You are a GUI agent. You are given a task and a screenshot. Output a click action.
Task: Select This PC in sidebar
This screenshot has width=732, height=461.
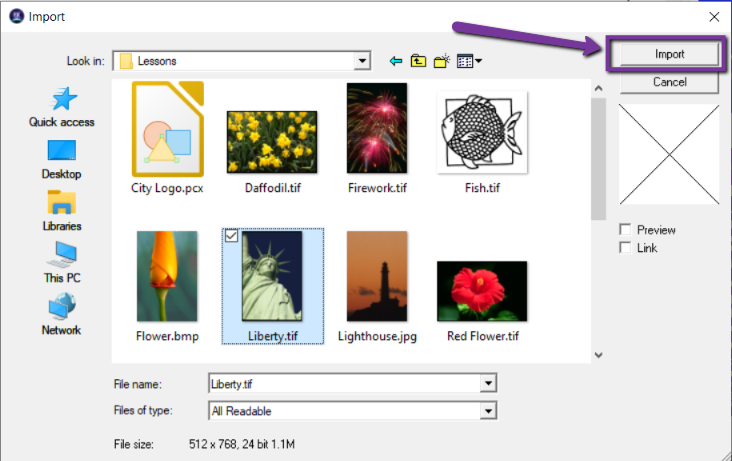[62, 262]
